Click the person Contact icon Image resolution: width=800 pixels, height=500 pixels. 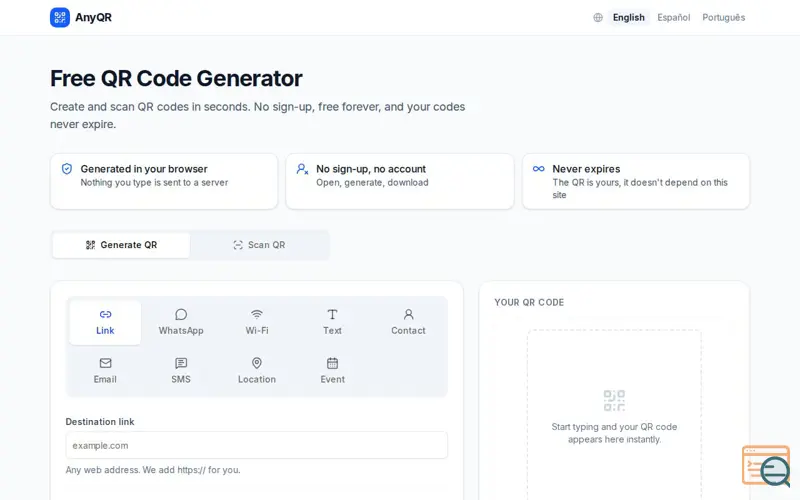pyautogui.click(x=408, y=314)
